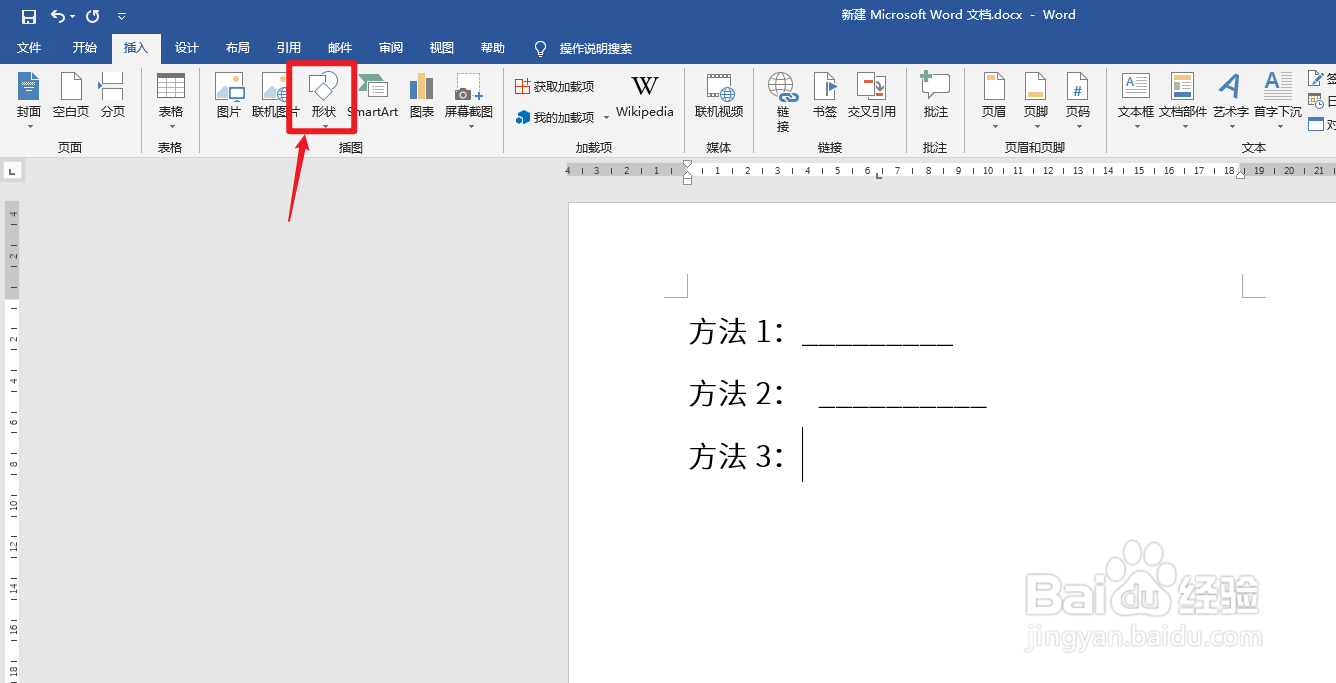The width and height of the screenshot is (1336, 683).
Task: Take a screenshot using 屏幕截图
Action: coord(468,97)
